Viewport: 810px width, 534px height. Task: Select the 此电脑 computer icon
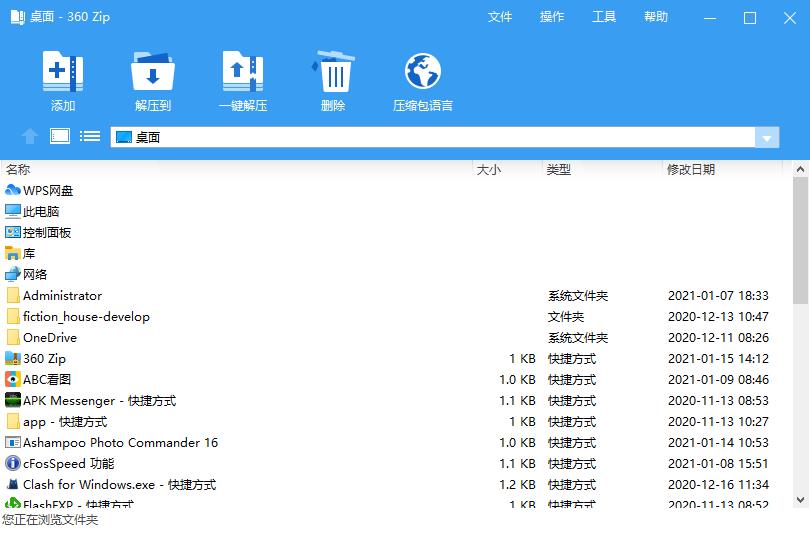point(12,211)
